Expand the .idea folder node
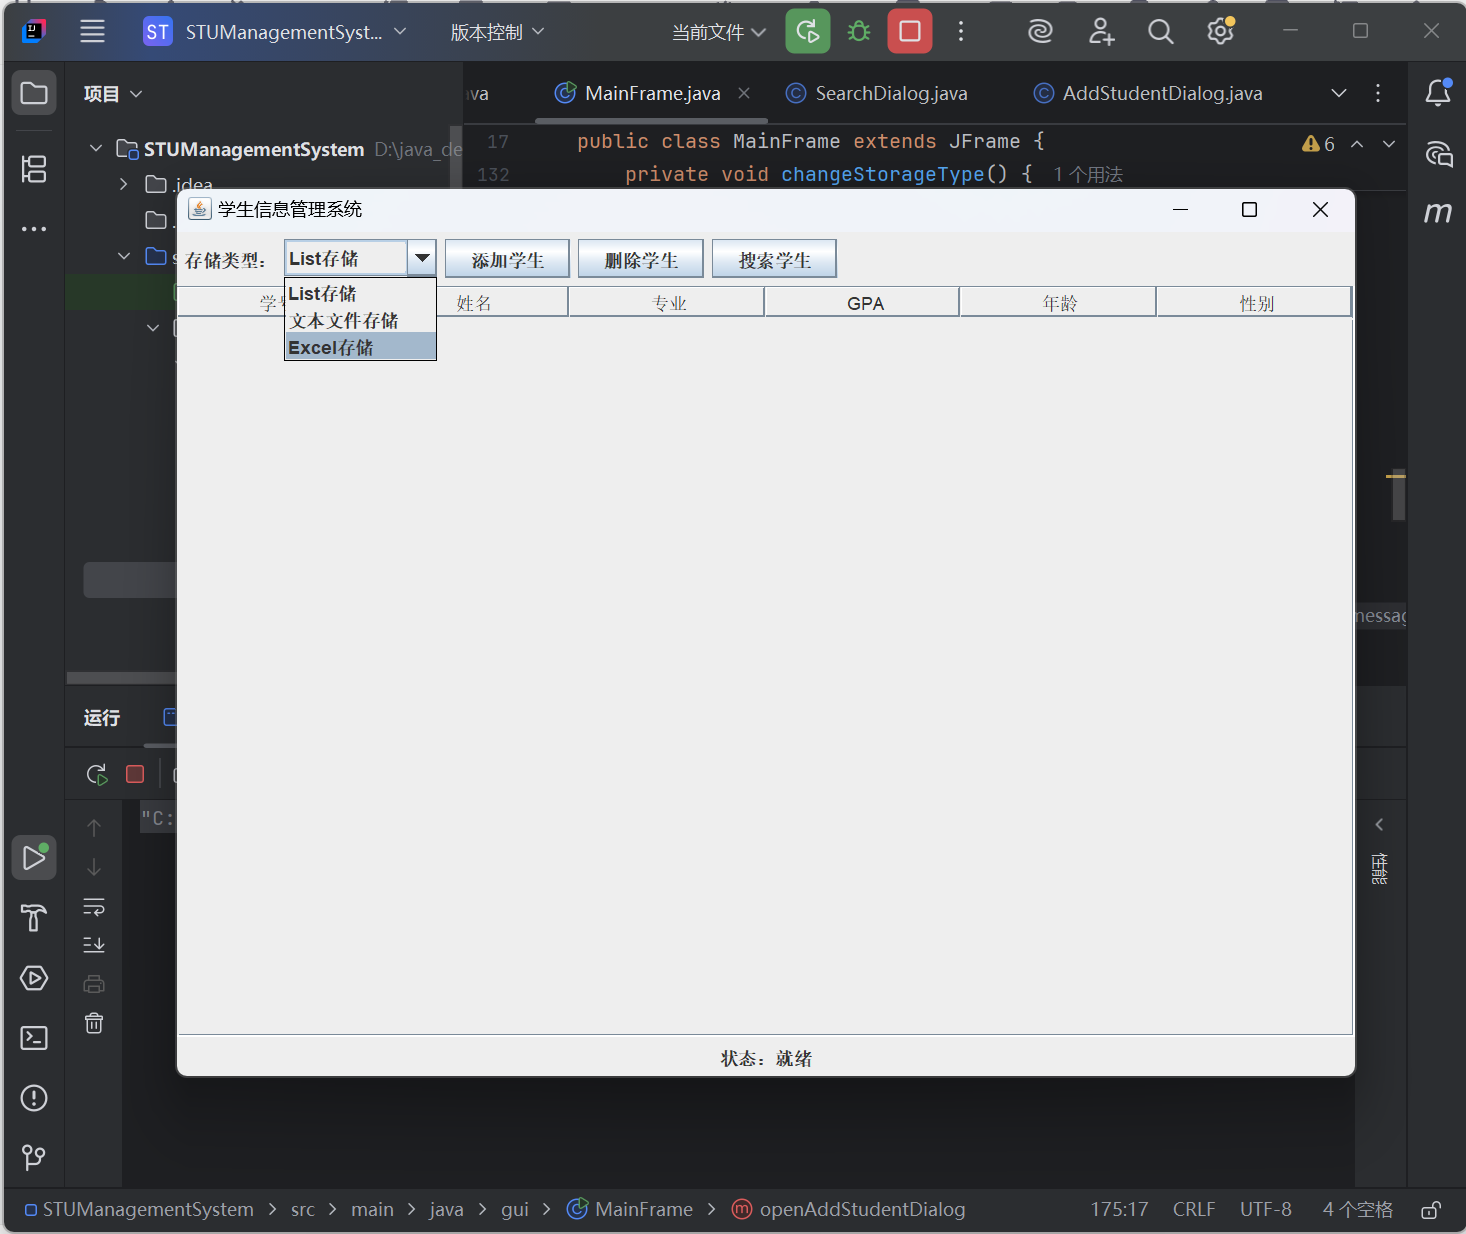The width and height of the screenshot is (1466, 1234). 124,184
